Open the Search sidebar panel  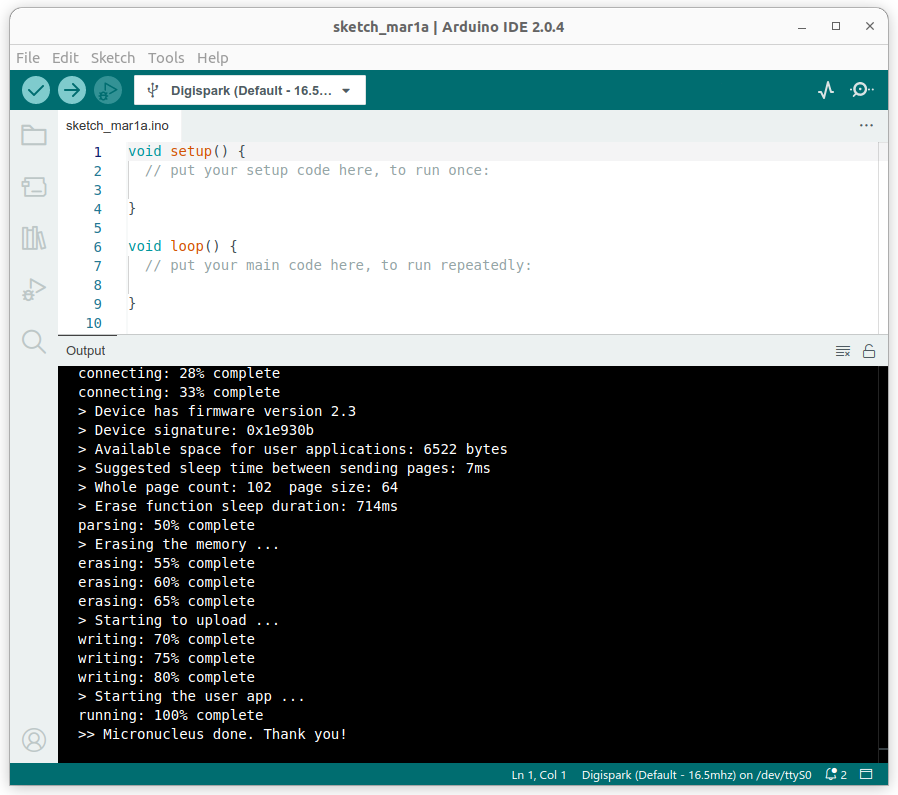34,341
